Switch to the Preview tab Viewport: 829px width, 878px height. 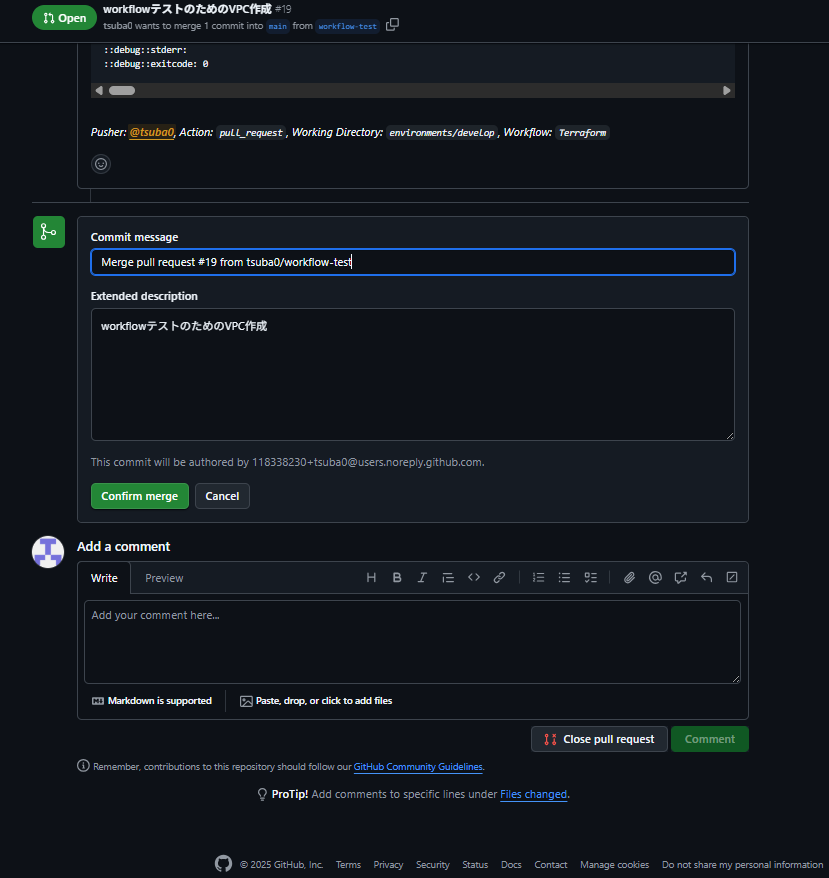[x=164, y=577]
